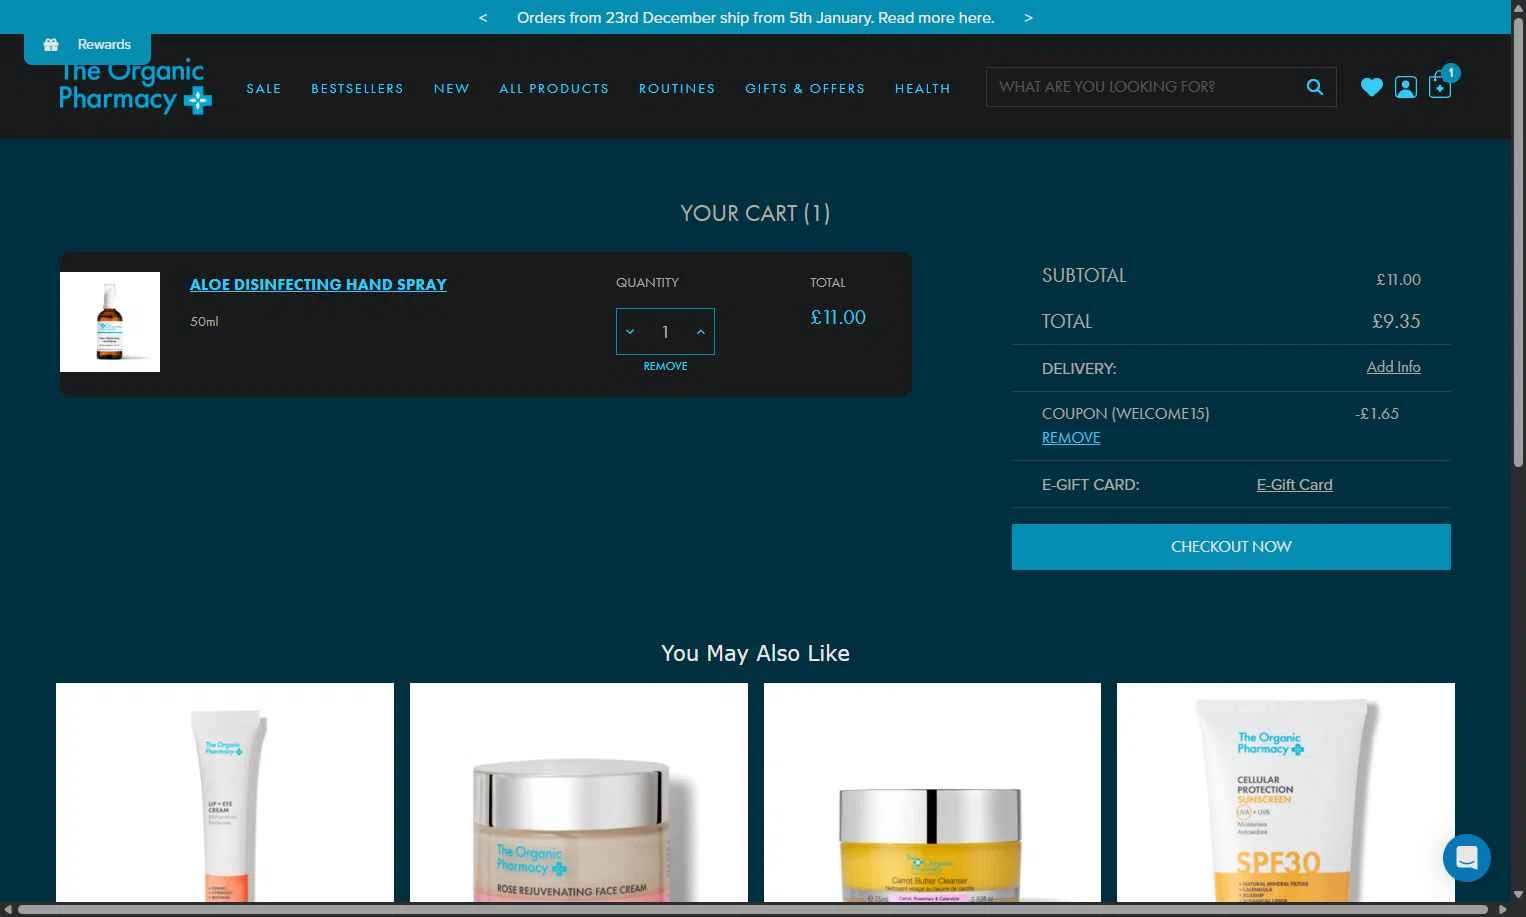Click the '£9.35' total amount
Image resolution: width=1526 pixels, height=917 pixels.
pos(1396,322)
